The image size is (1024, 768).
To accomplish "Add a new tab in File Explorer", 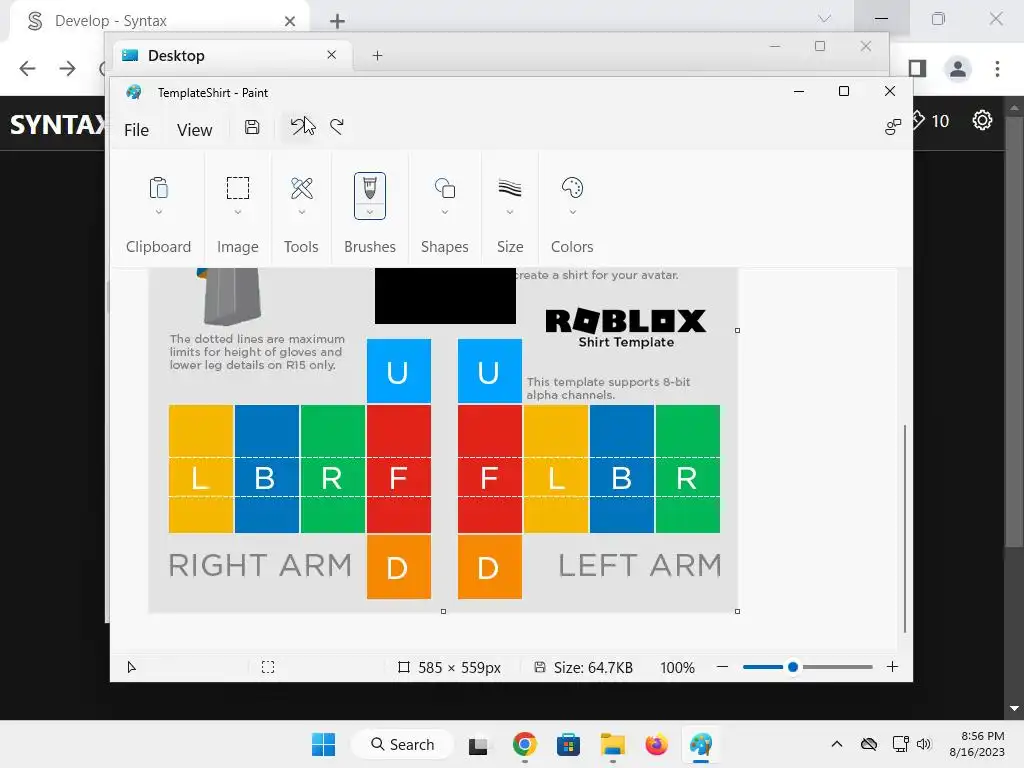I will (377, 56).
